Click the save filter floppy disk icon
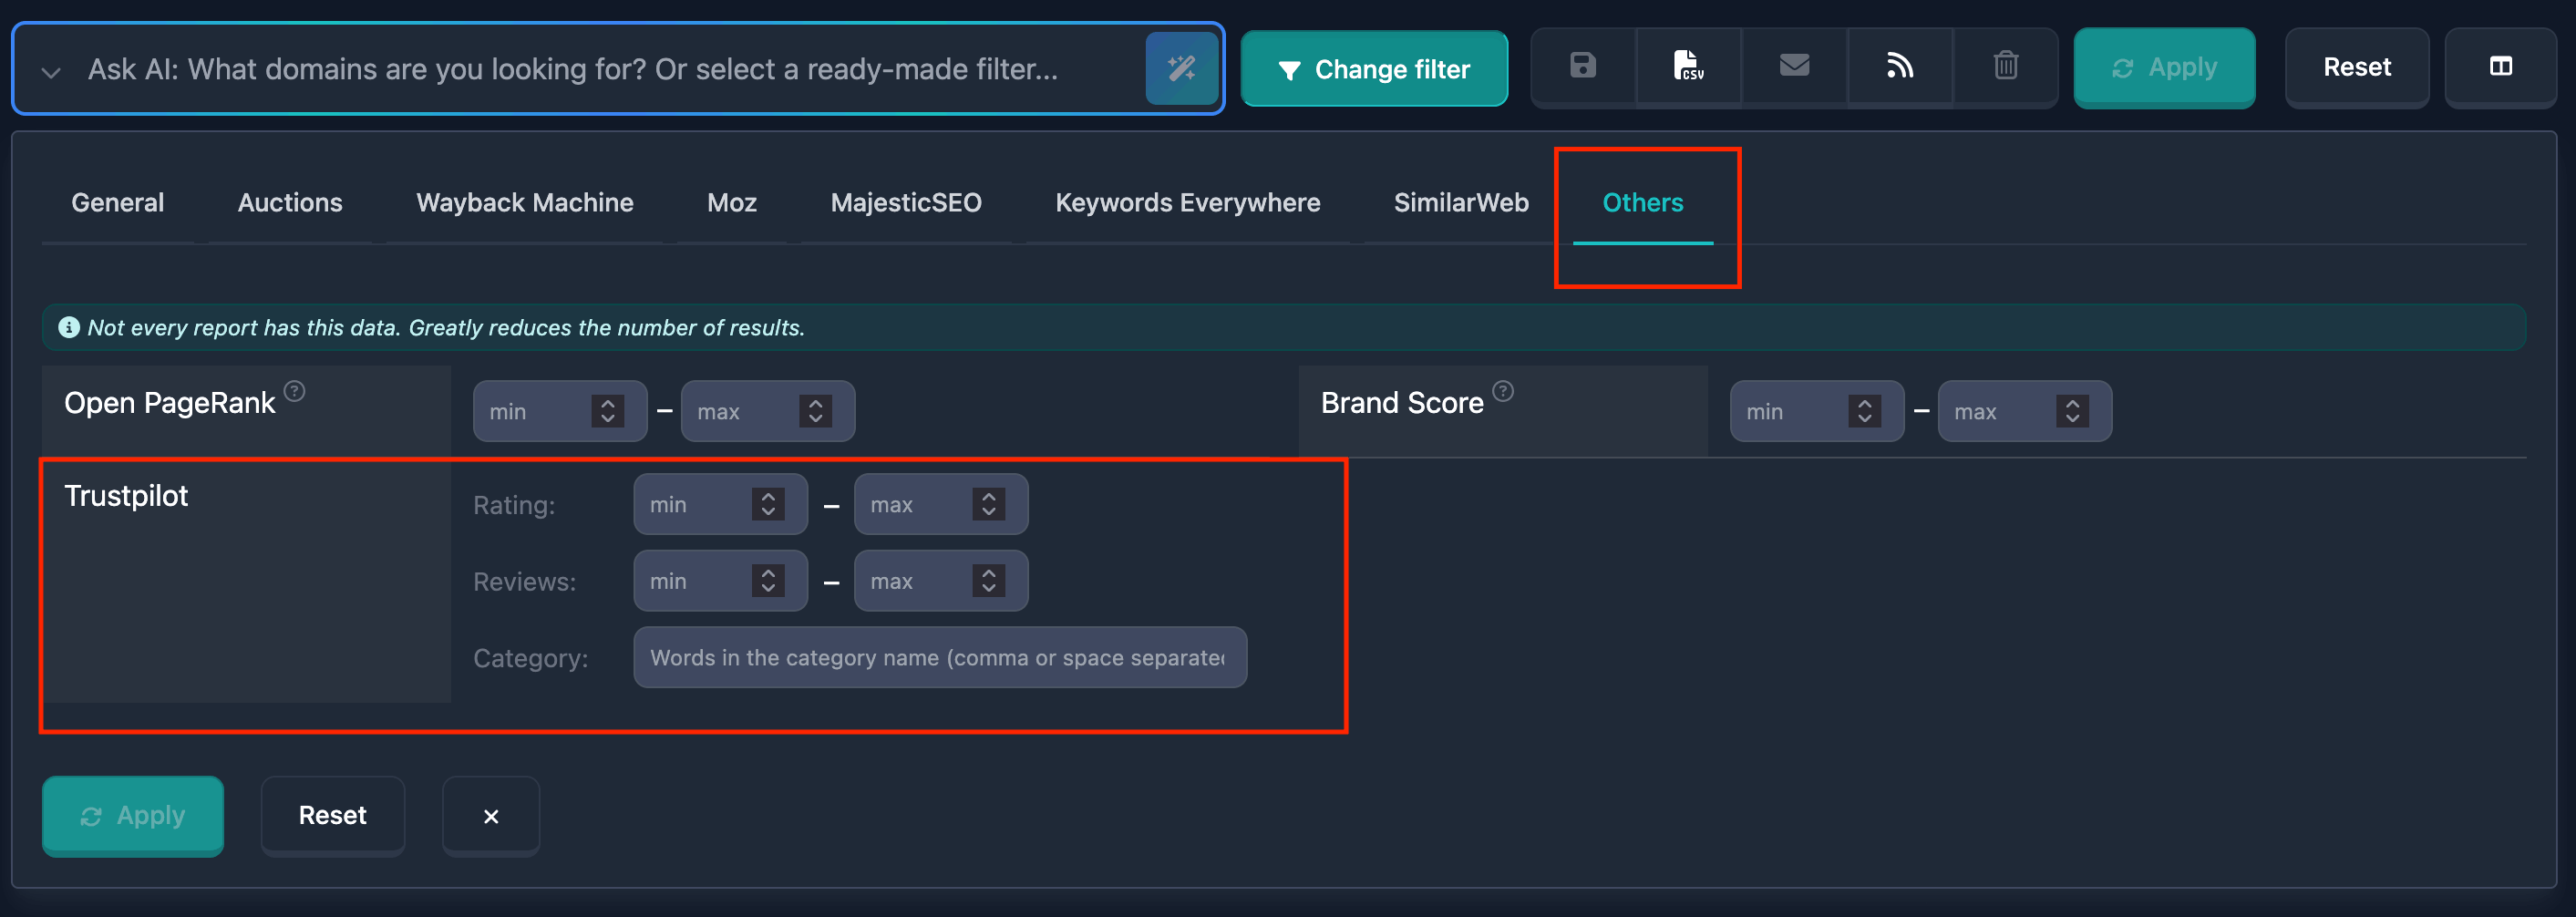The height and width of the screenshot is (917, 2576). click(1582, 66)
